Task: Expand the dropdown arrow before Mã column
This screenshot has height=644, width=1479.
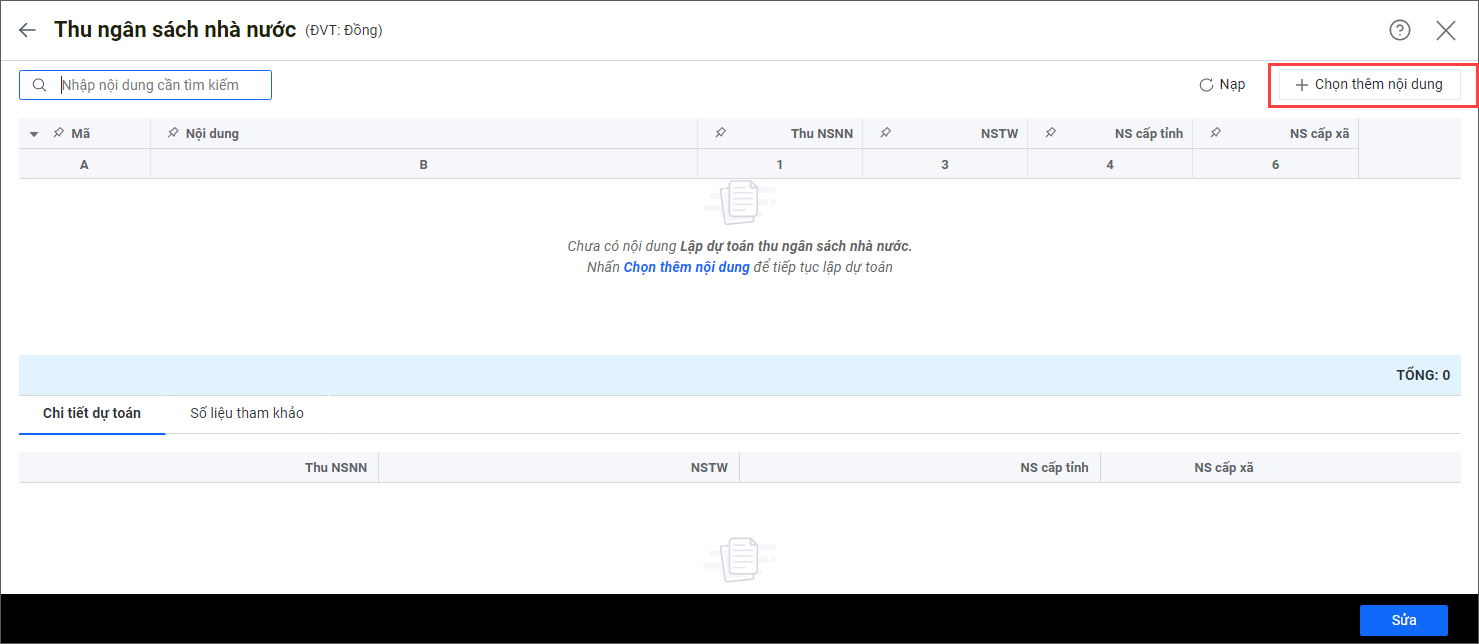Action: [x=34, y=134]
